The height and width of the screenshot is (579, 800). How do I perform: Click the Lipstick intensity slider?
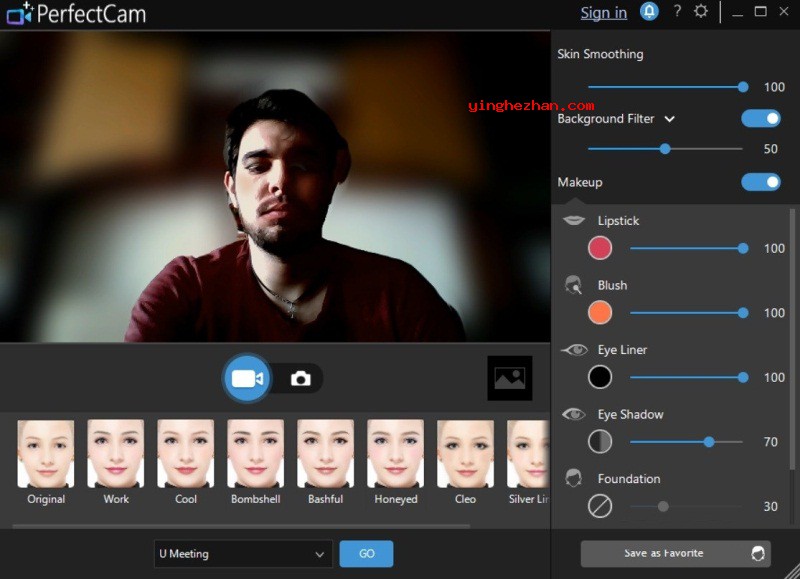[x=687, y=248]
